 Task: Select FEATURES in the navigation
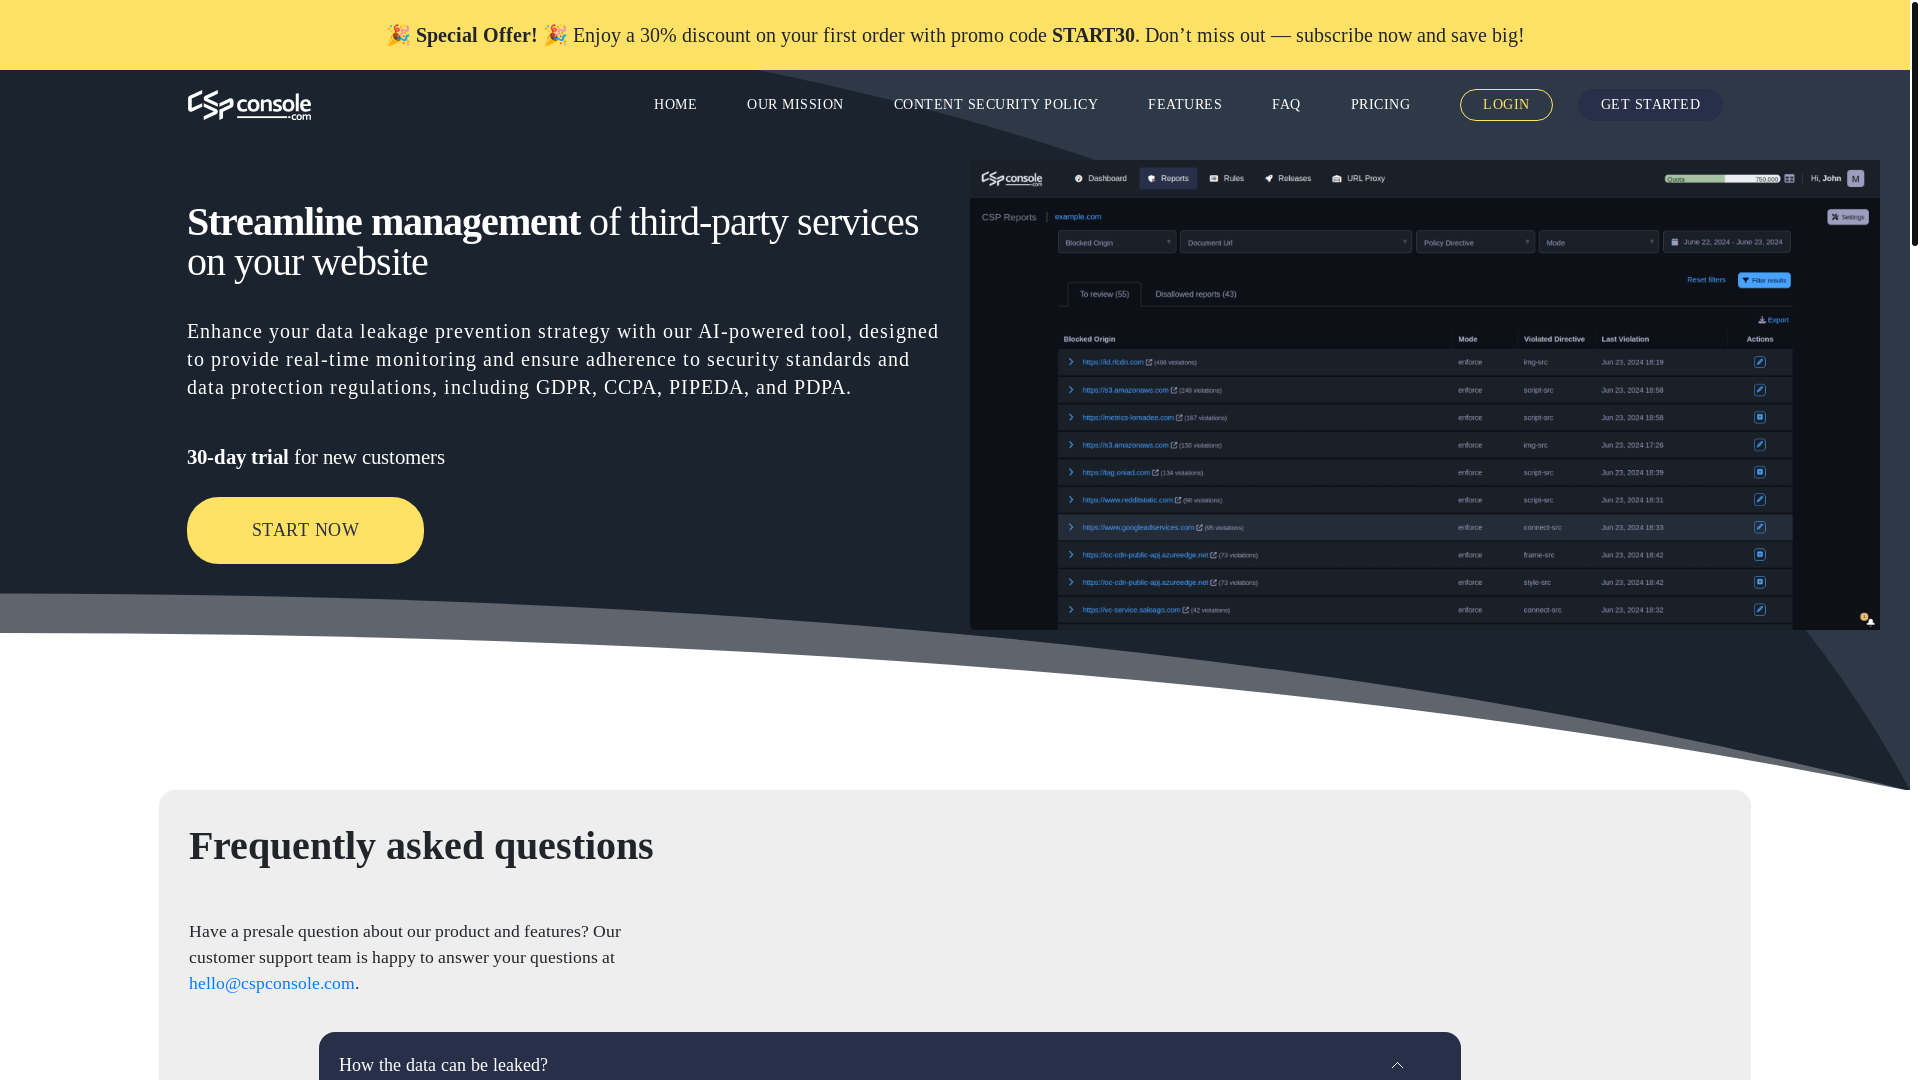(1185, 105)
